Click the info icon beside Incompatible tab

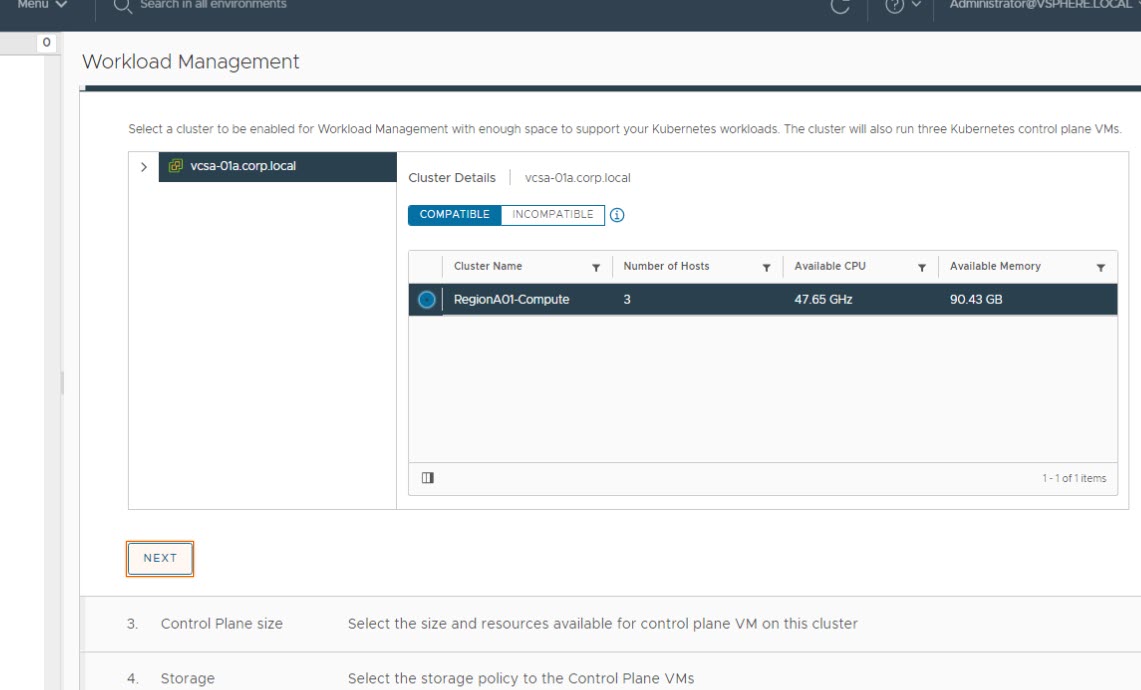click(x=617, y=215)
